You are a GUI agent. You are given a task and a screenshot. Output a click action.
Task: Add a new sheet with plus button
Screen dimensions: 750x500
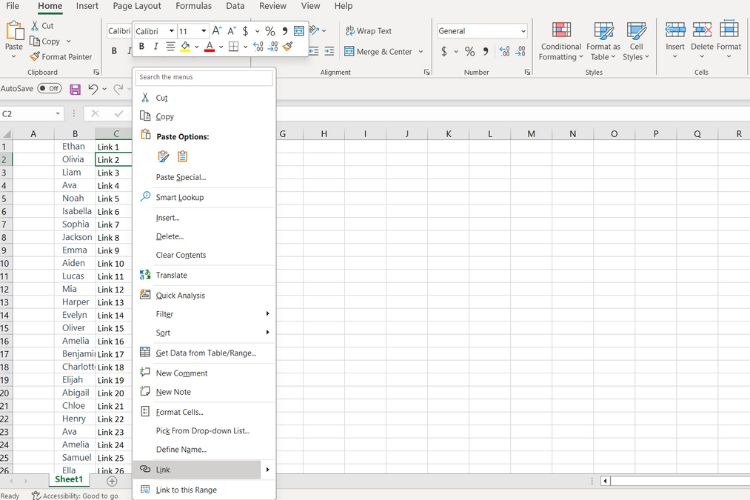pyautogui.click(x=112, y=481)
